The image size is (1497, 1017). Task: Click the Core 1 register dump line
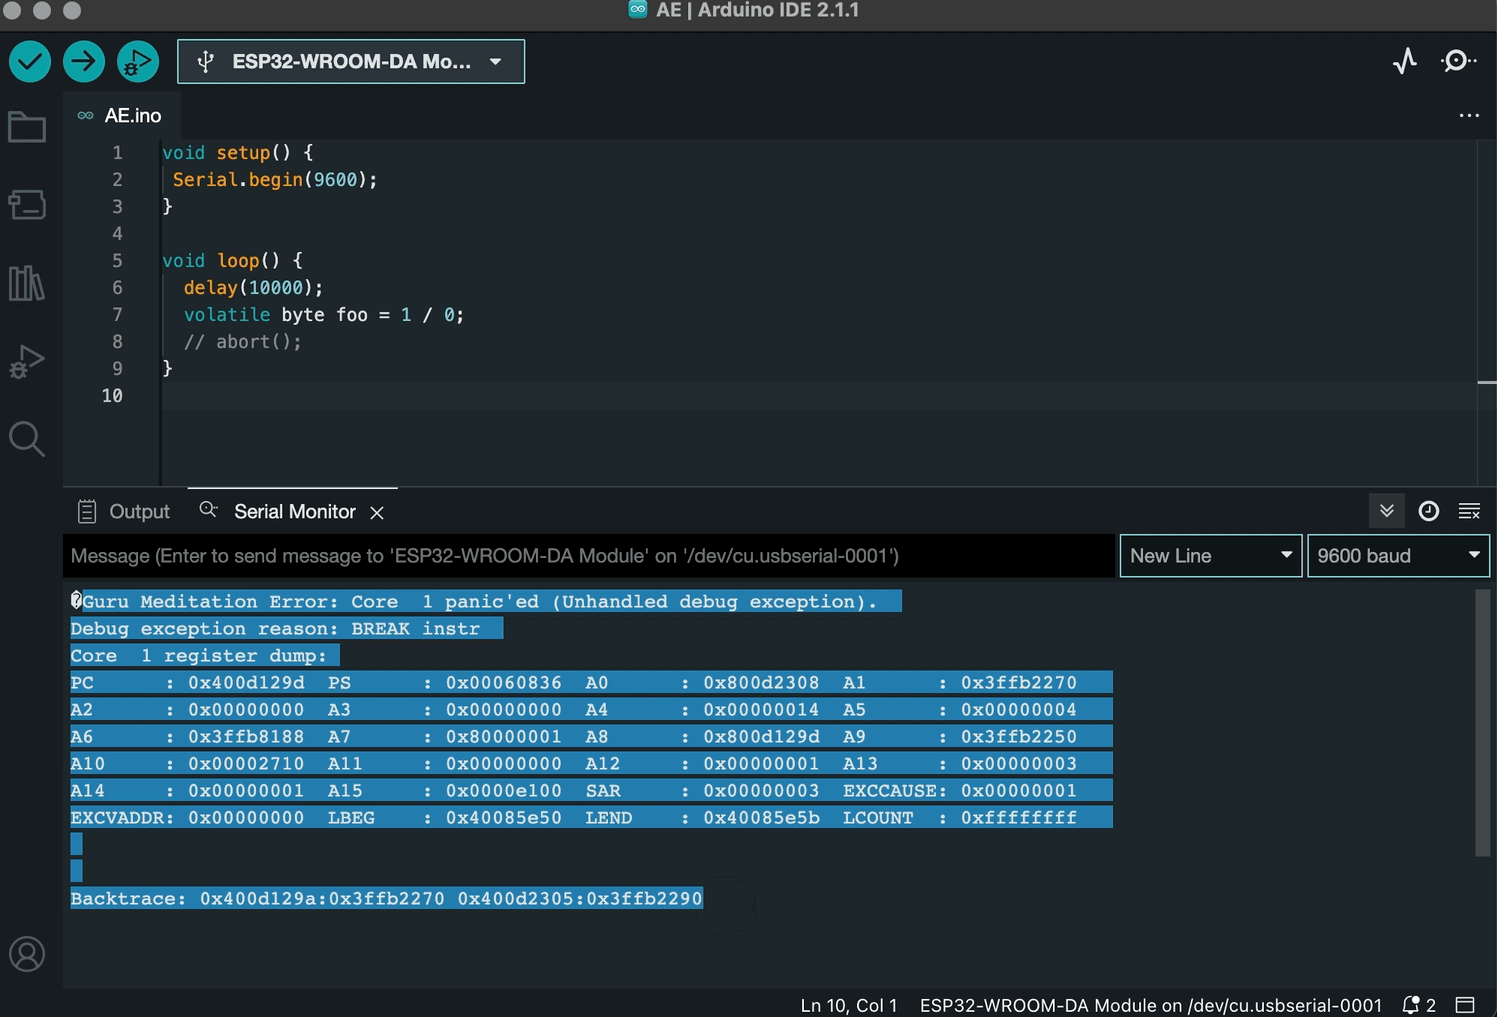coord(204,655)
